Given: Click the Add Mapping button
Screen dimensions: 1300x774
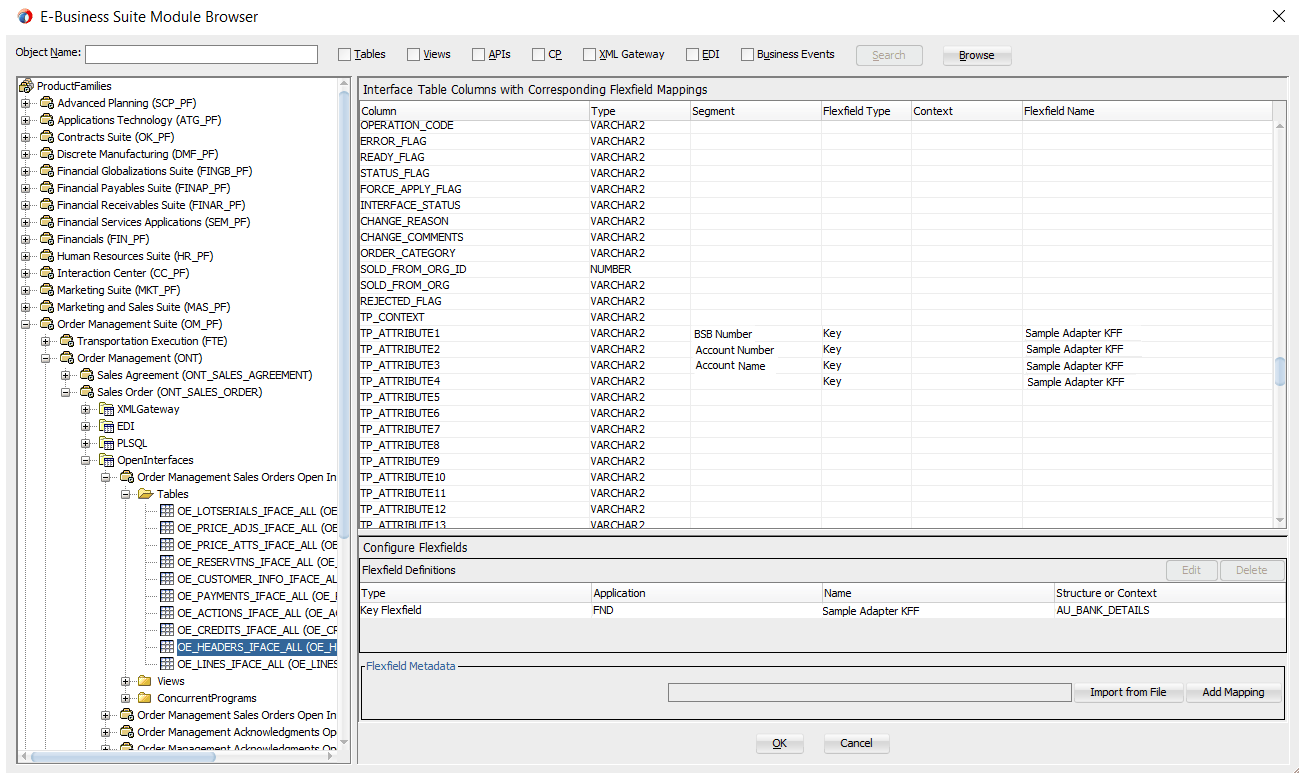Looking at the screenshot, I should [x=1233, y=692].
